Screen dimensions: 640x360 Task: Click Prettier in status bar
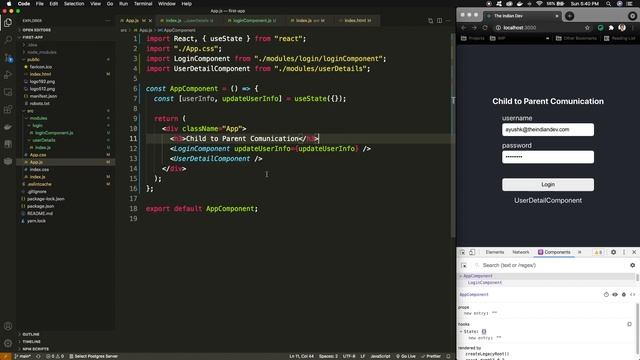click(431, 356)
